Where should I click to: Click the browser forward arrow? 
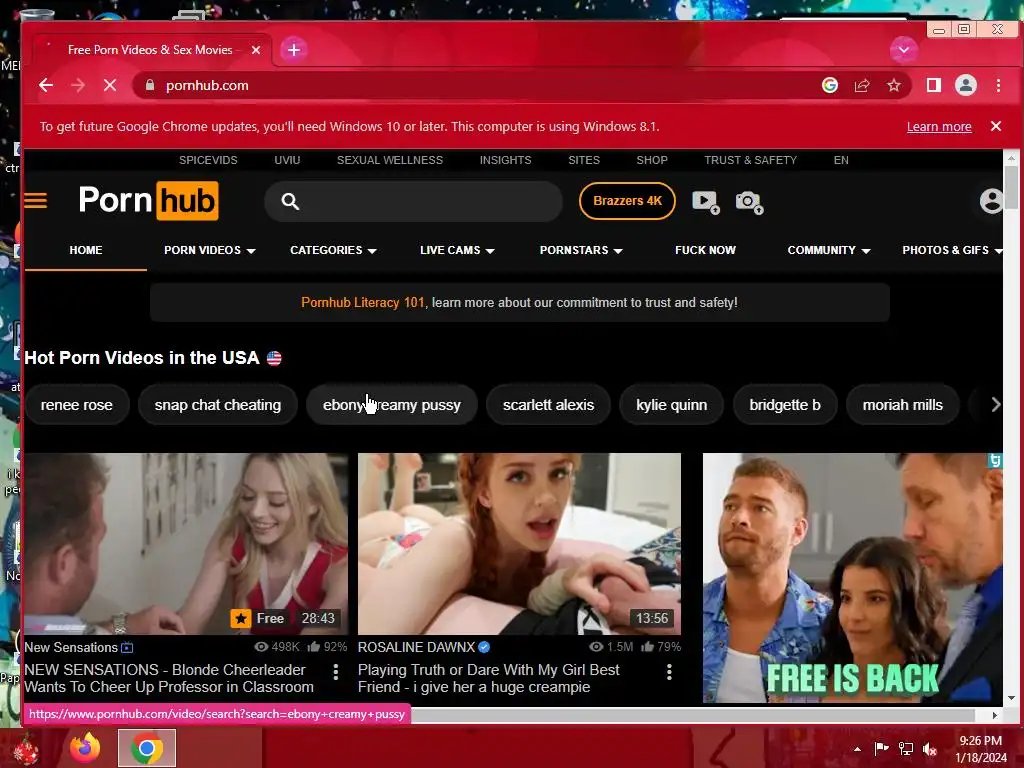pos(78,86)
